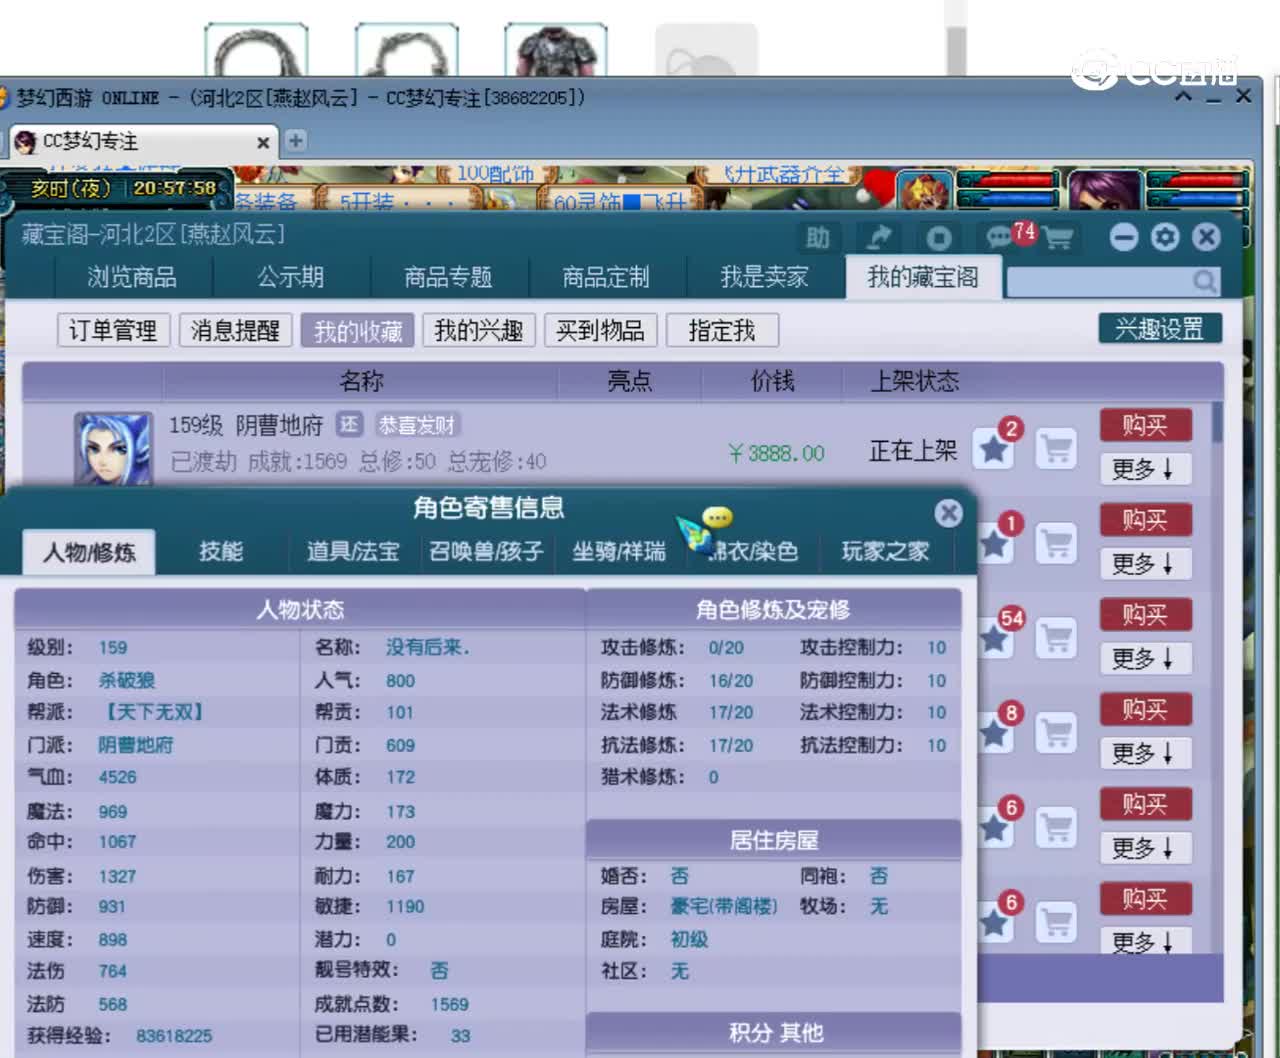
Task: Click the favorite star with badge 1
Action: coord(994,543)
